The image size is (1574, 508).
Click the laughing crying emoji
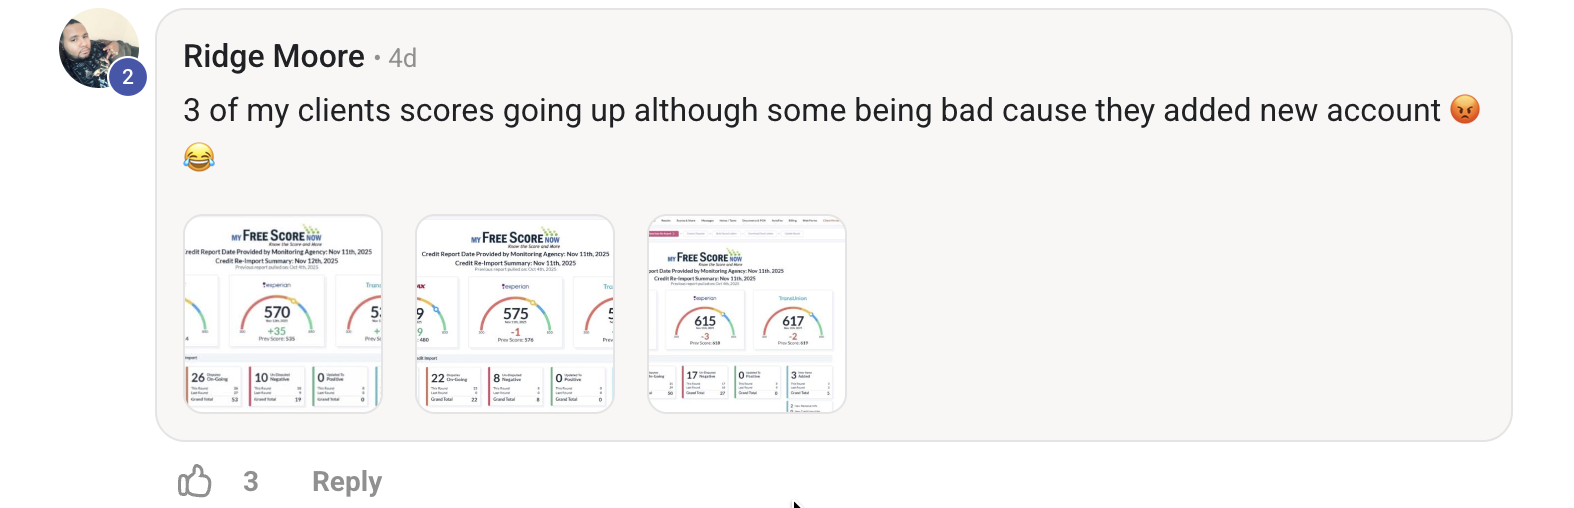[x=199, y=157]
